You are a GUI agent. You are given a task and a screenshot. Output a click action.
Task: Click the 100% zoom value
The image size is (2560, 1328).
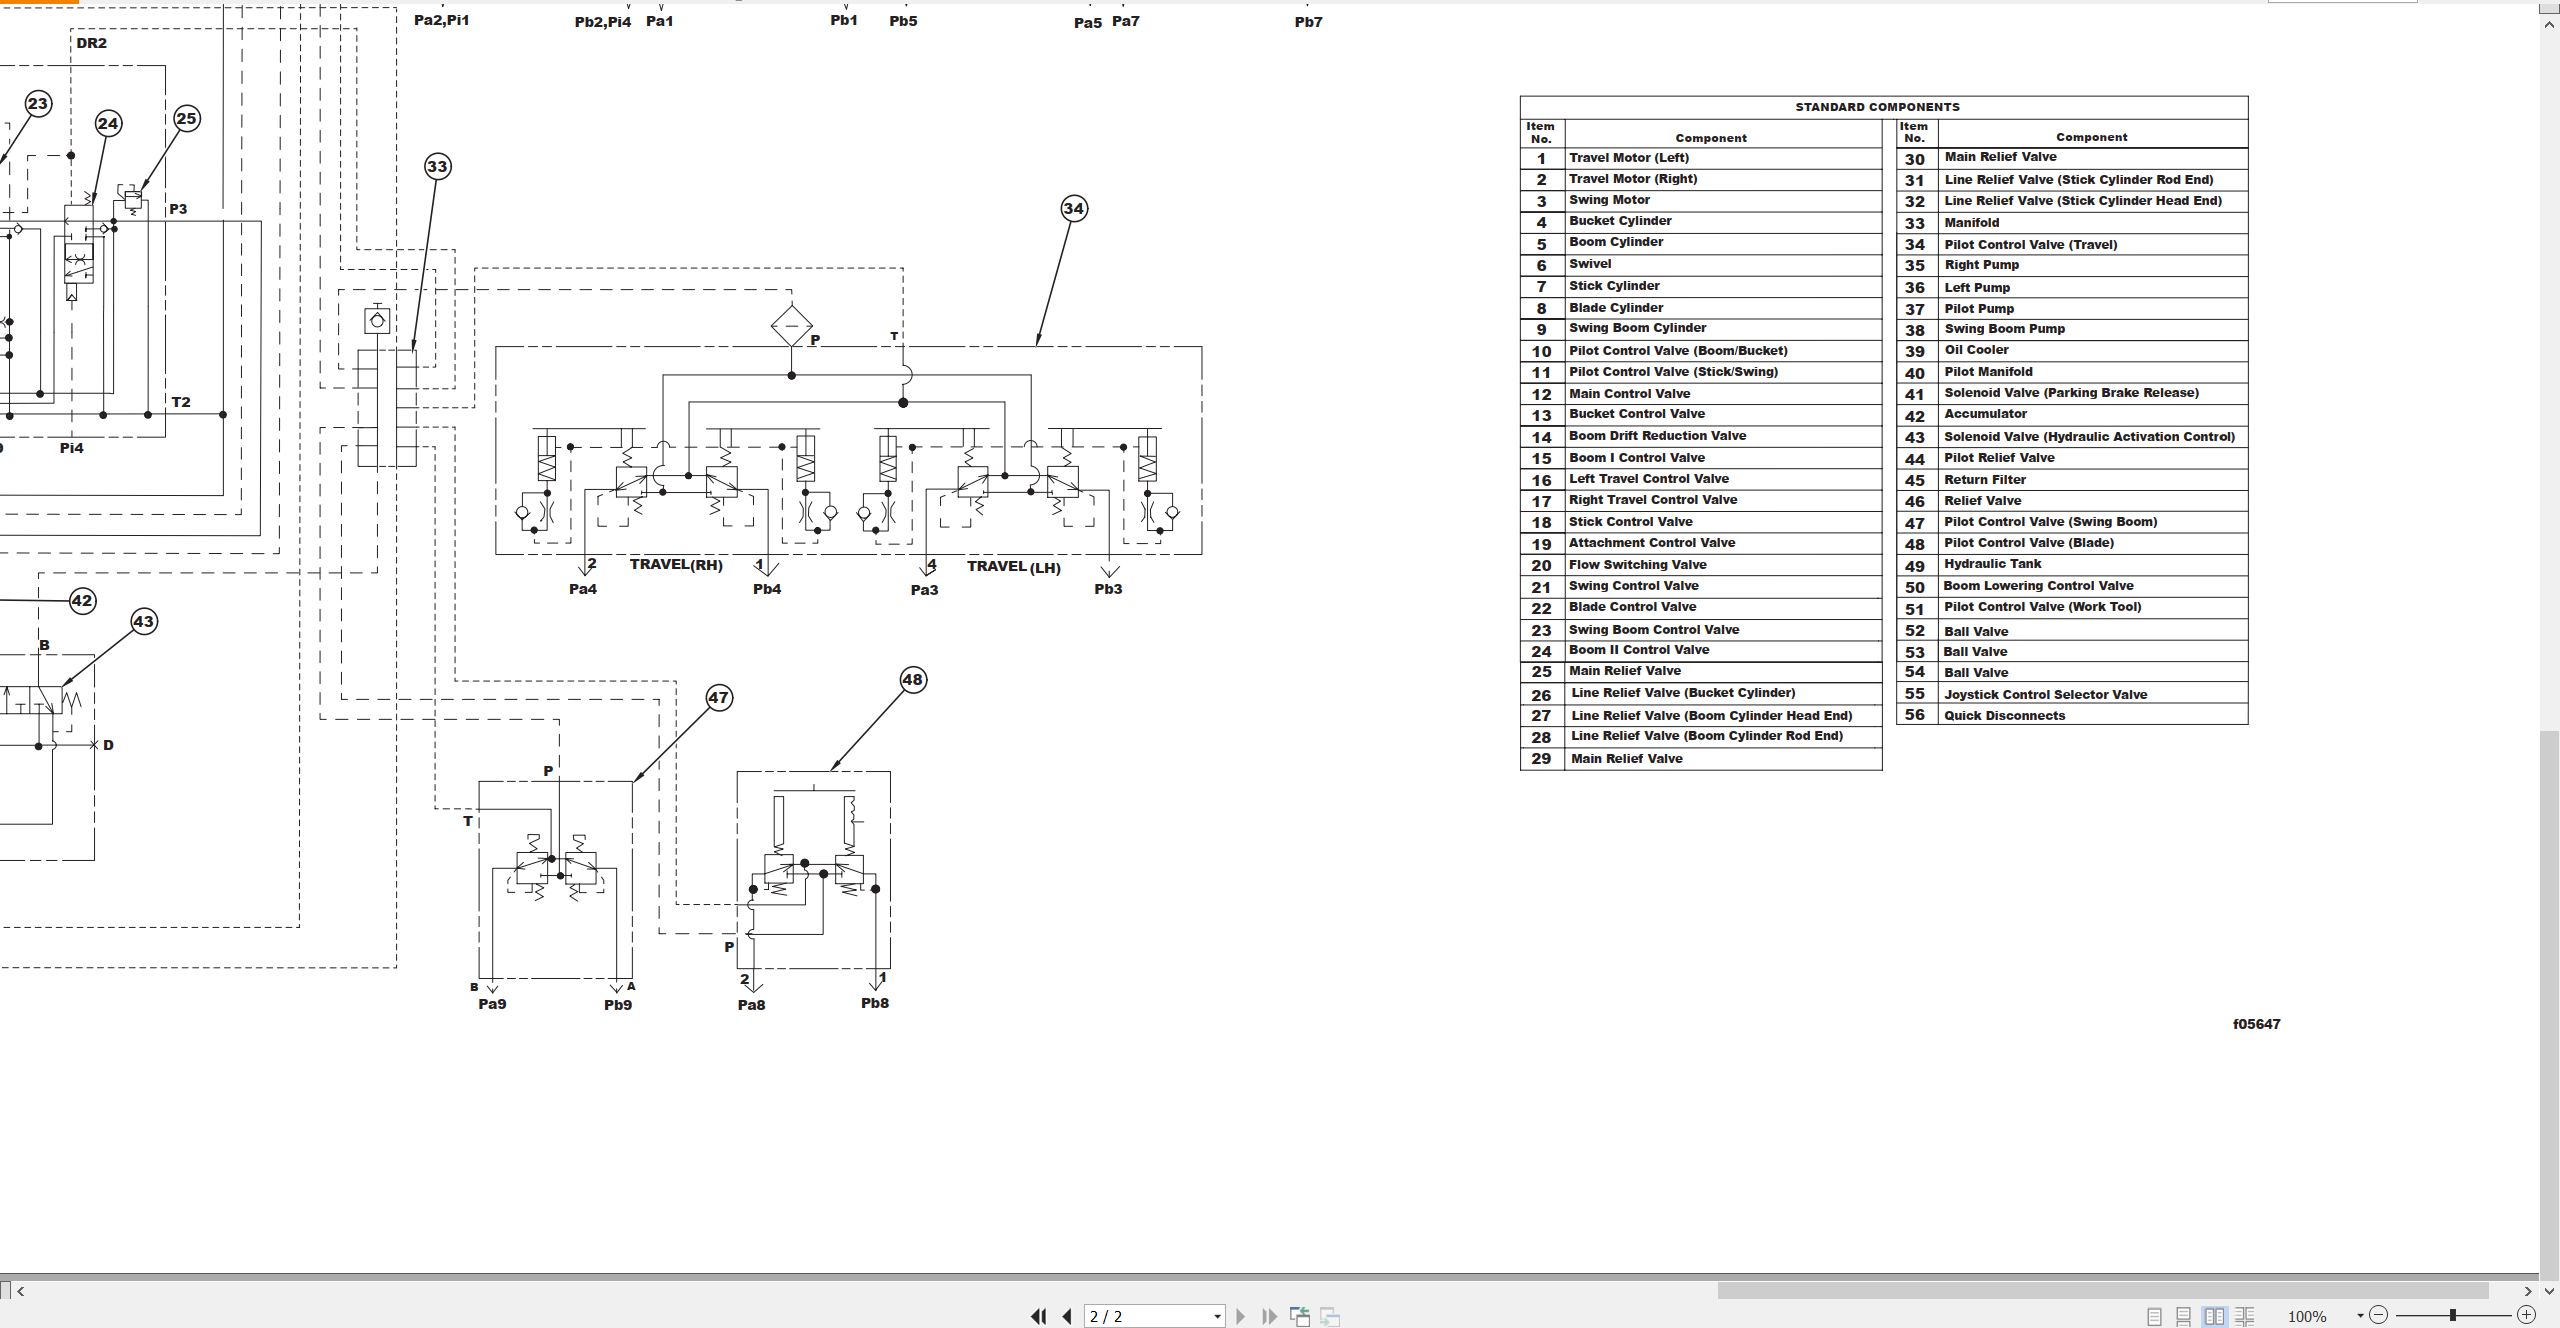pos(2307,1316)
